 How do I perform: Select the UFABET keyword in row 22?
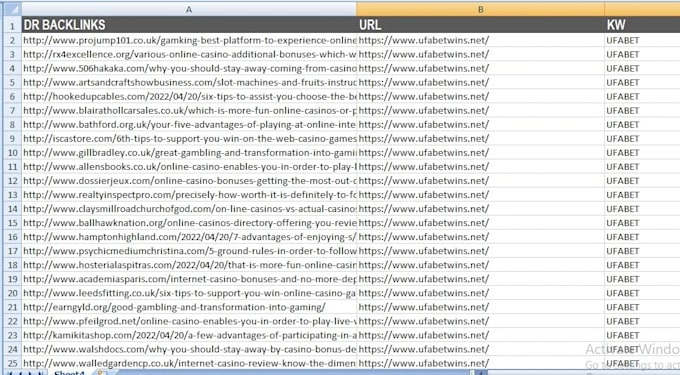click(623, 321)
